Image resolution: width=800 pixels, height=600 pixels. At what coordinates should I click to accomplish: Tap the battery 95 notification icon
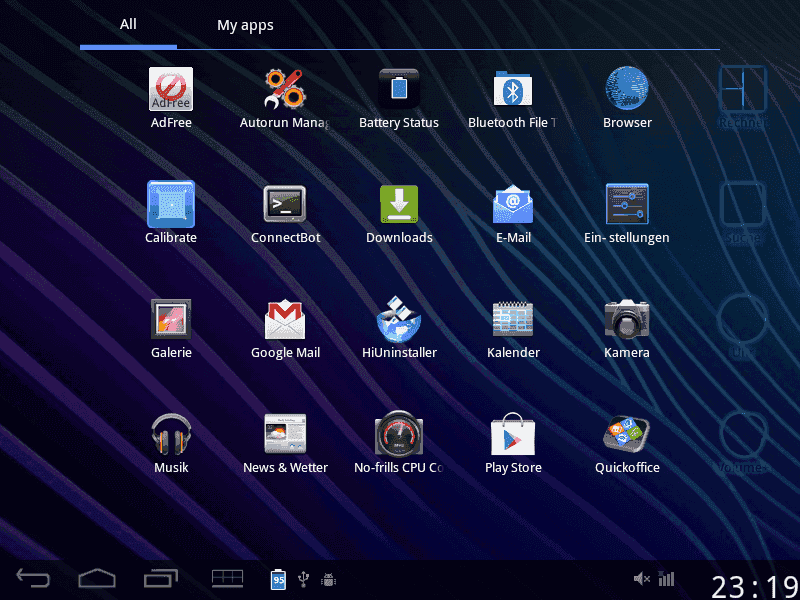pos(278,579)
